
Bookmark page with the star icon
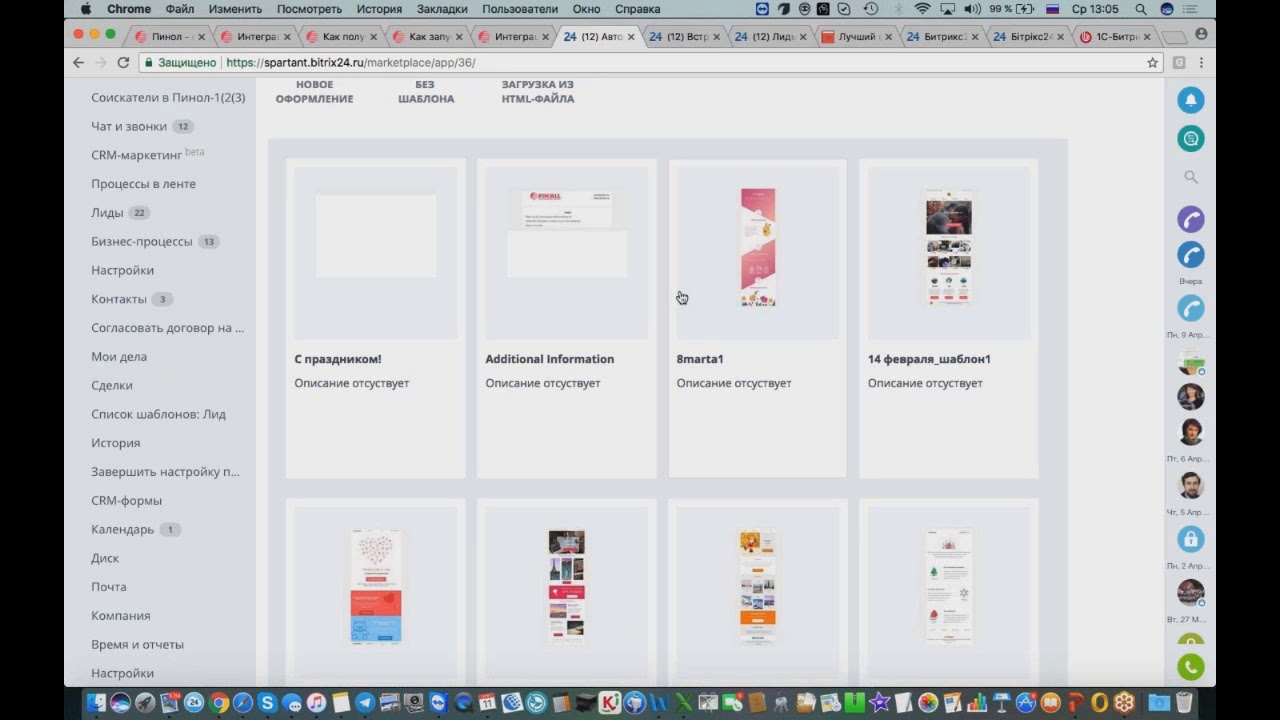pos(1152,62)
